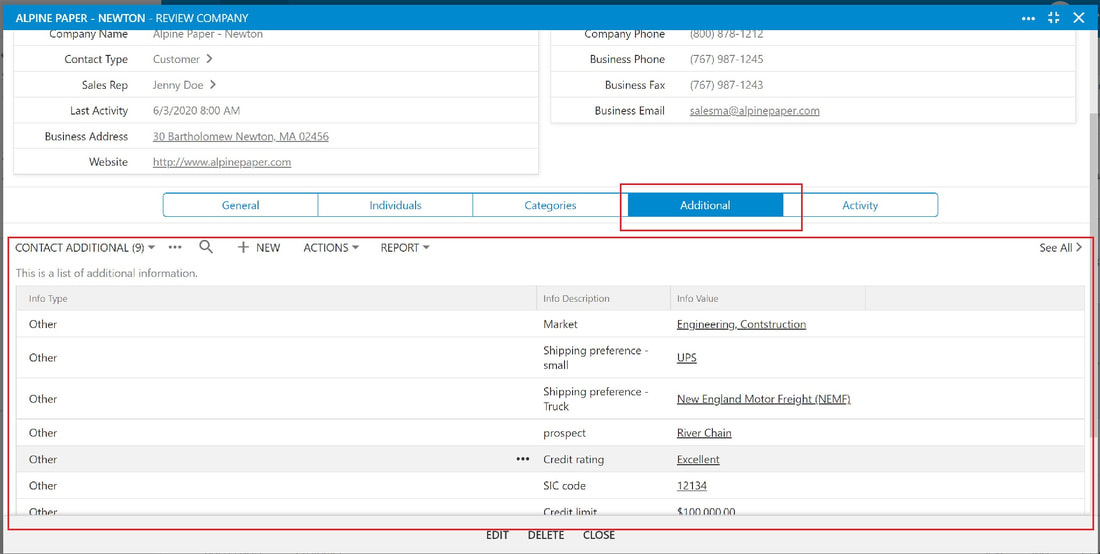Switch to the Individuals tab
This screenshot has height=554, width=1100.
[396, 205]
